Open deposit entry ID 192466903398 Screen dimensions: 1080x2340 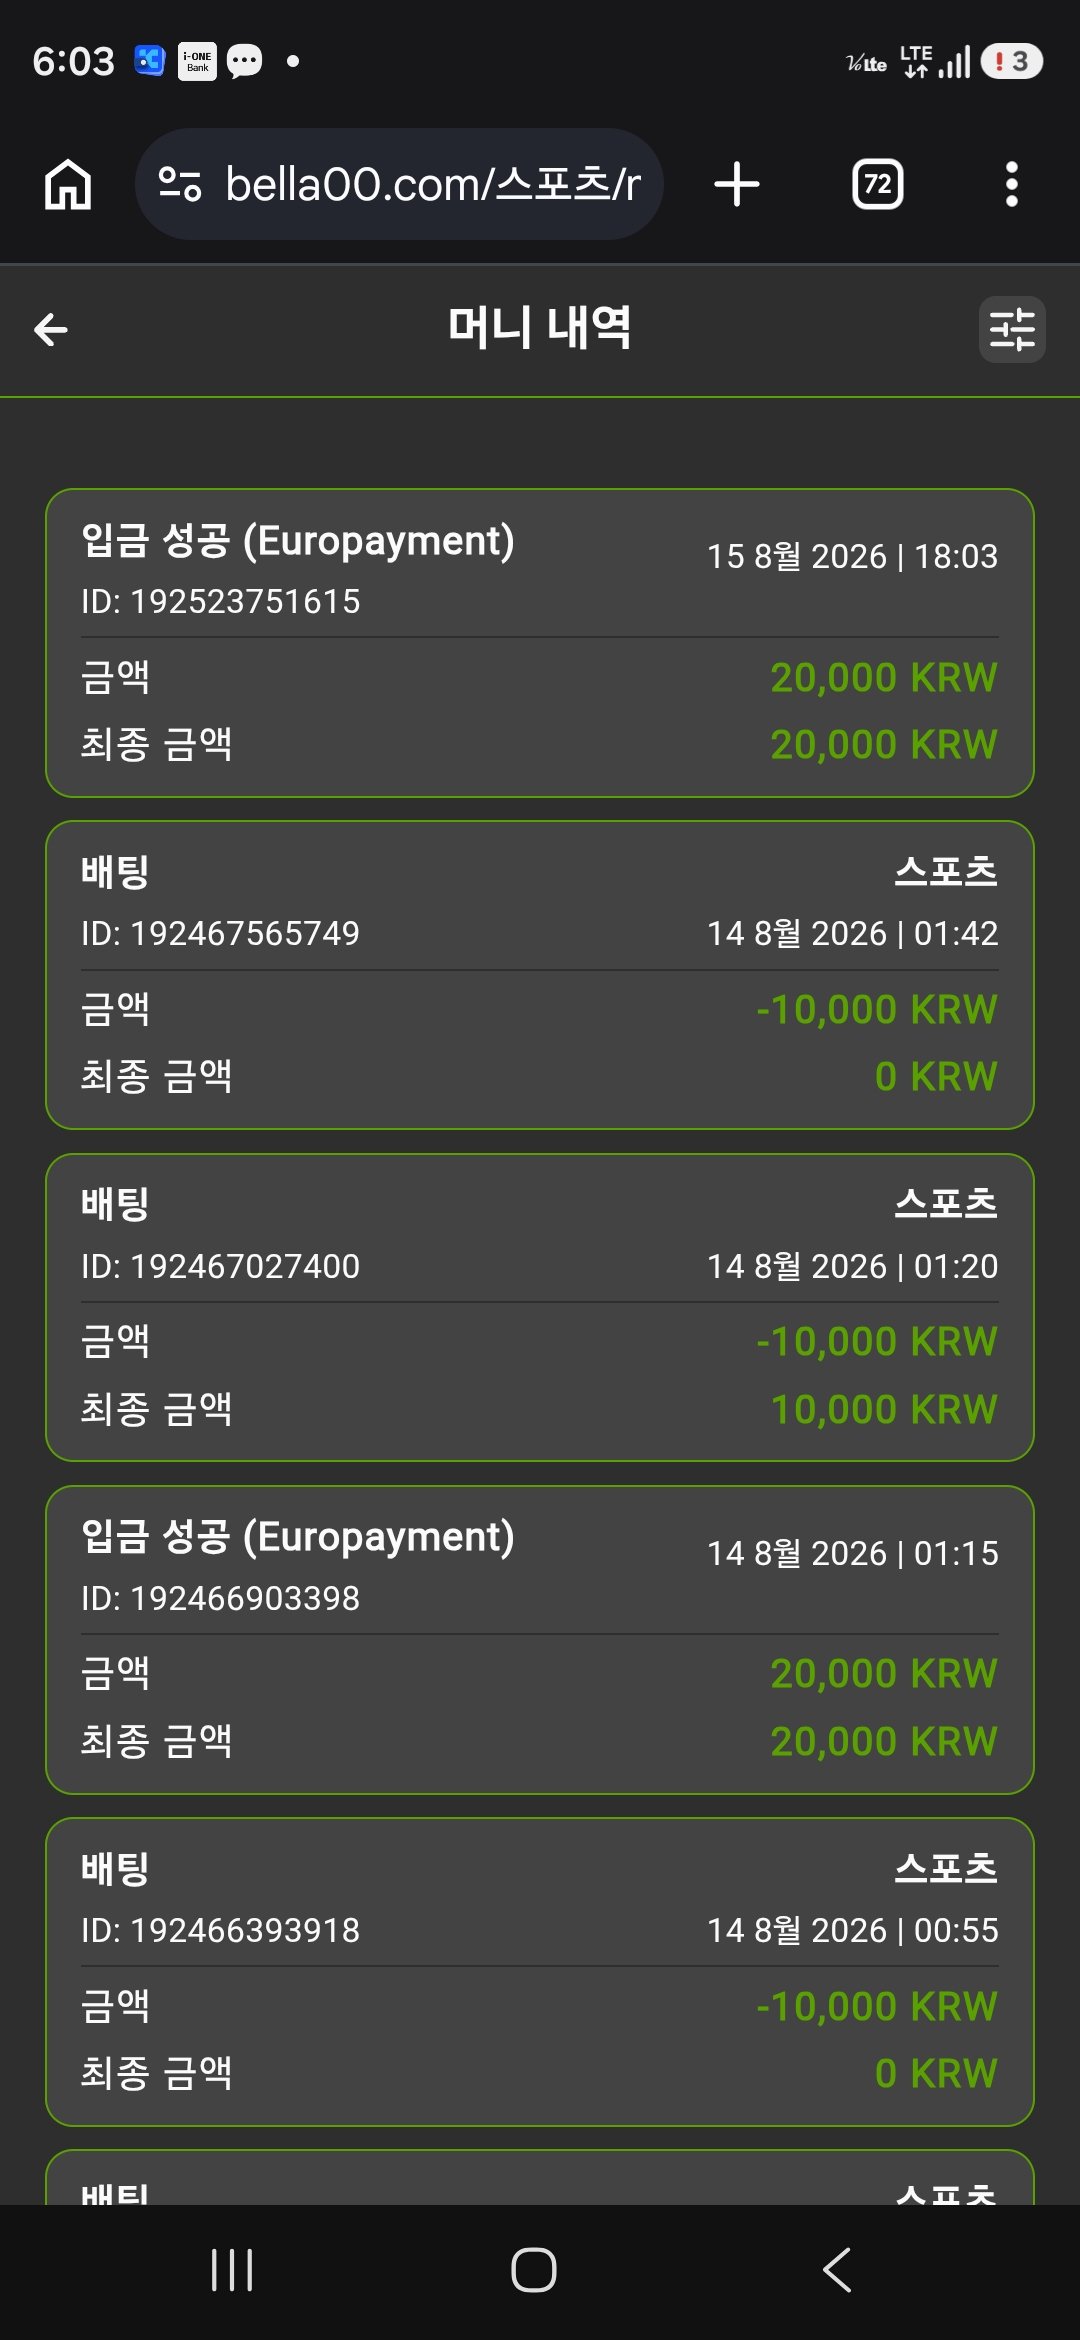540,1640
